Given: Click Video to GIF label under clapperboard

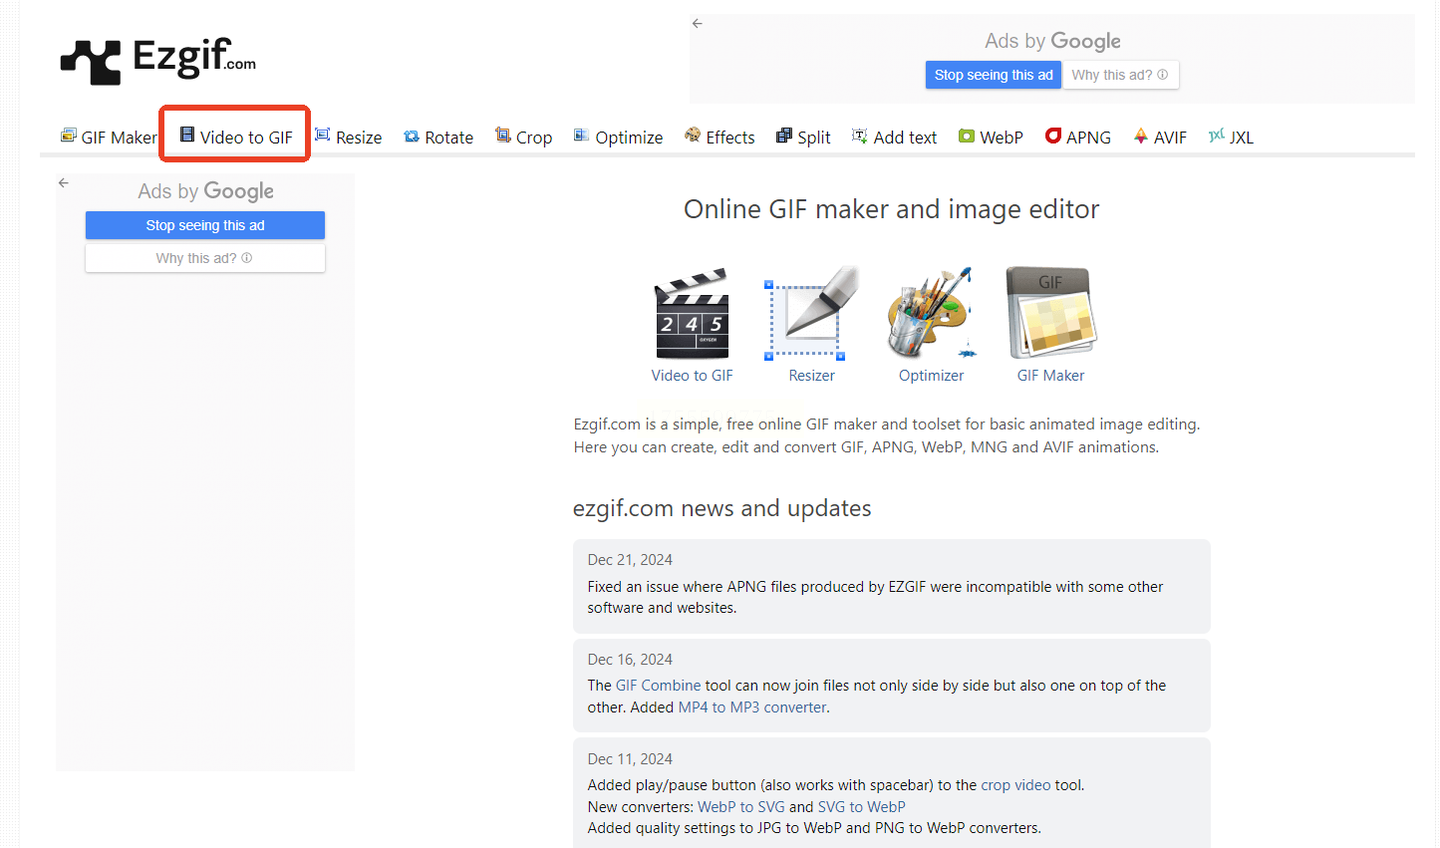Looking at the screenshot, I should tap(692, 375).
